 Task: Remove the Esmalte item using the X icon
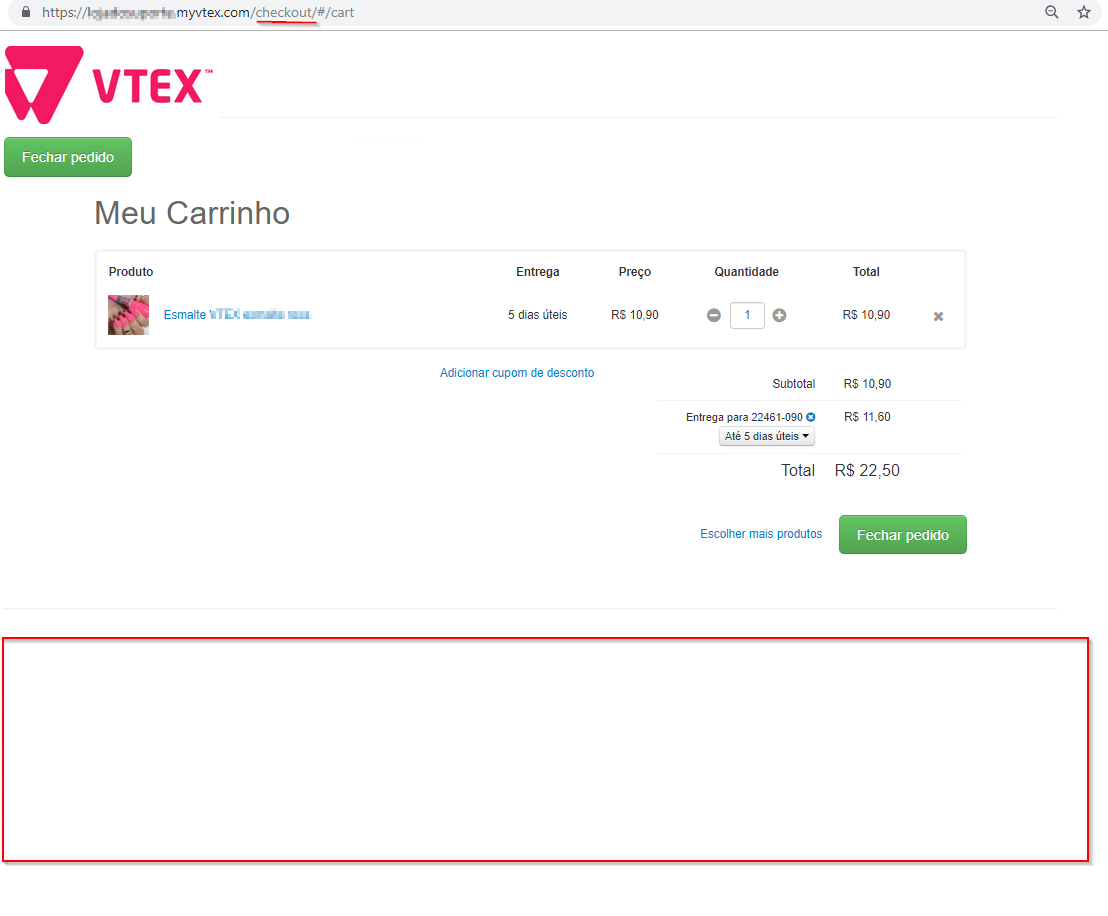pyautogui.click(x=938, y=316)
